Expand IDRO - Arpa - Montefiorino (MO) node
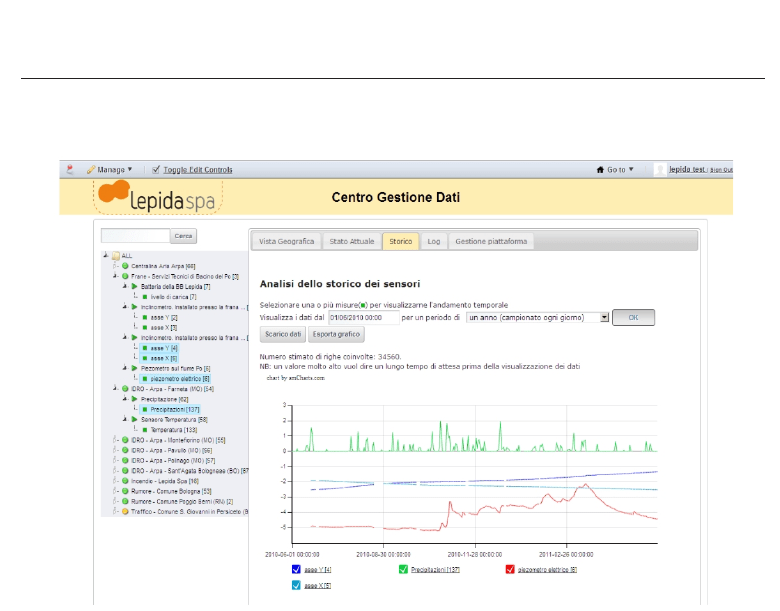Screen dimensions: 780x611 (115, 440)
